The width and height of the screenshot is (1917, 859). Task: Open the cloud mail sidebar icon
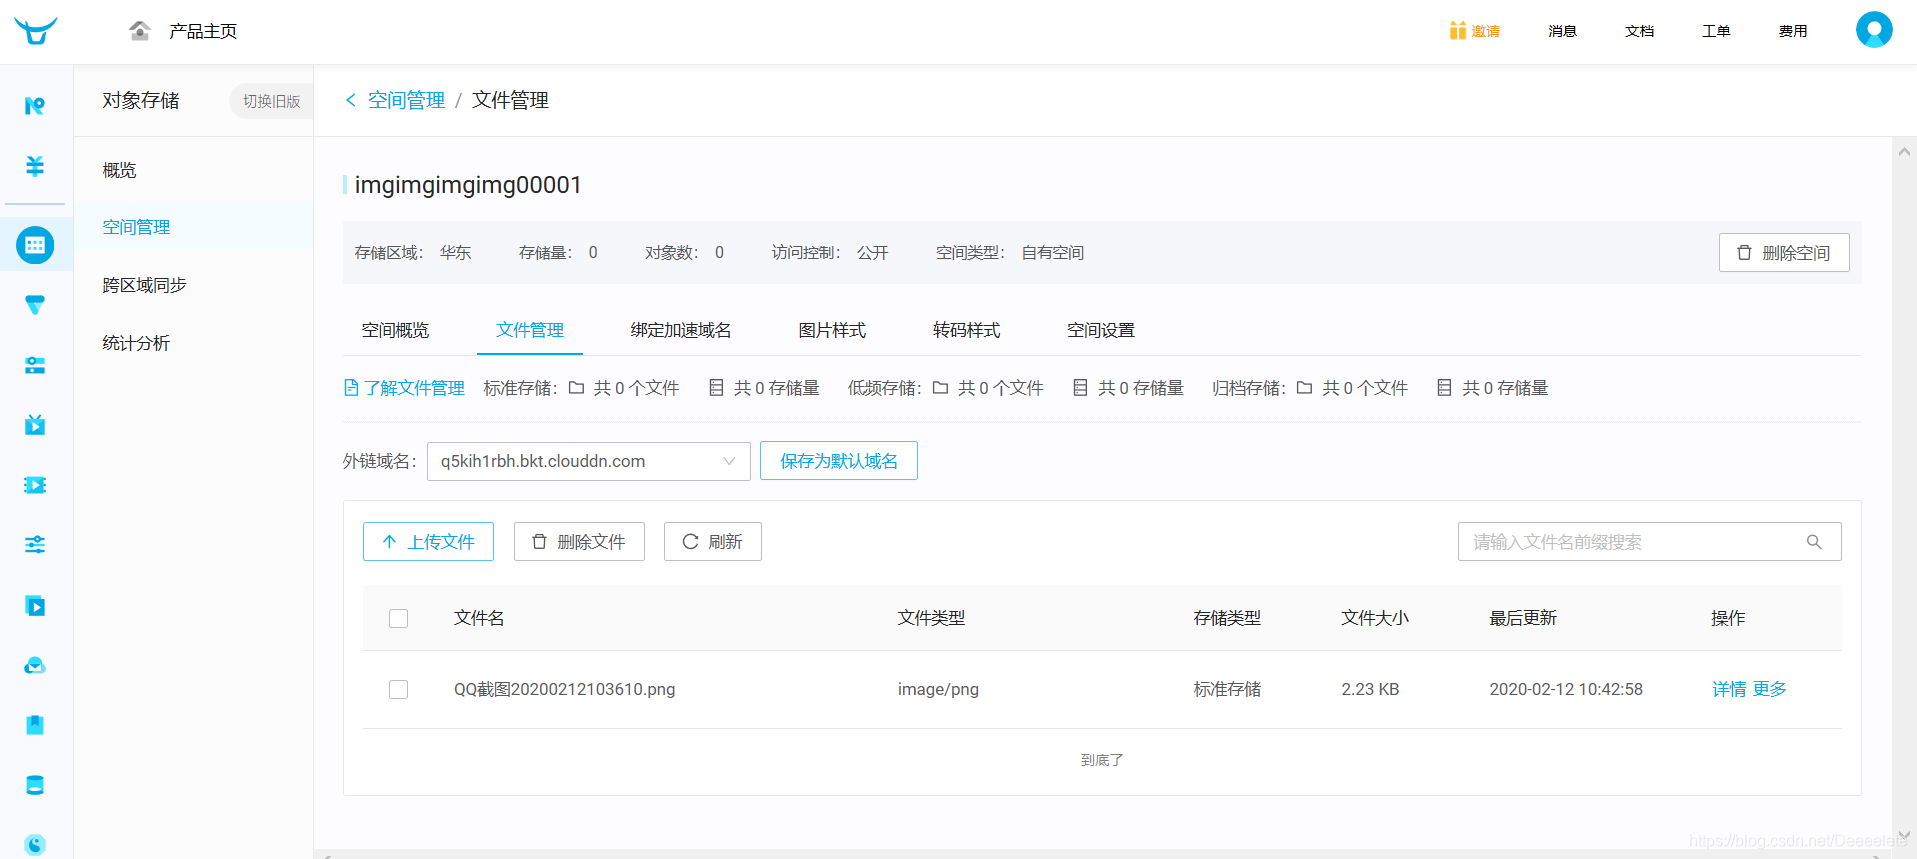[x=35, y=665]
